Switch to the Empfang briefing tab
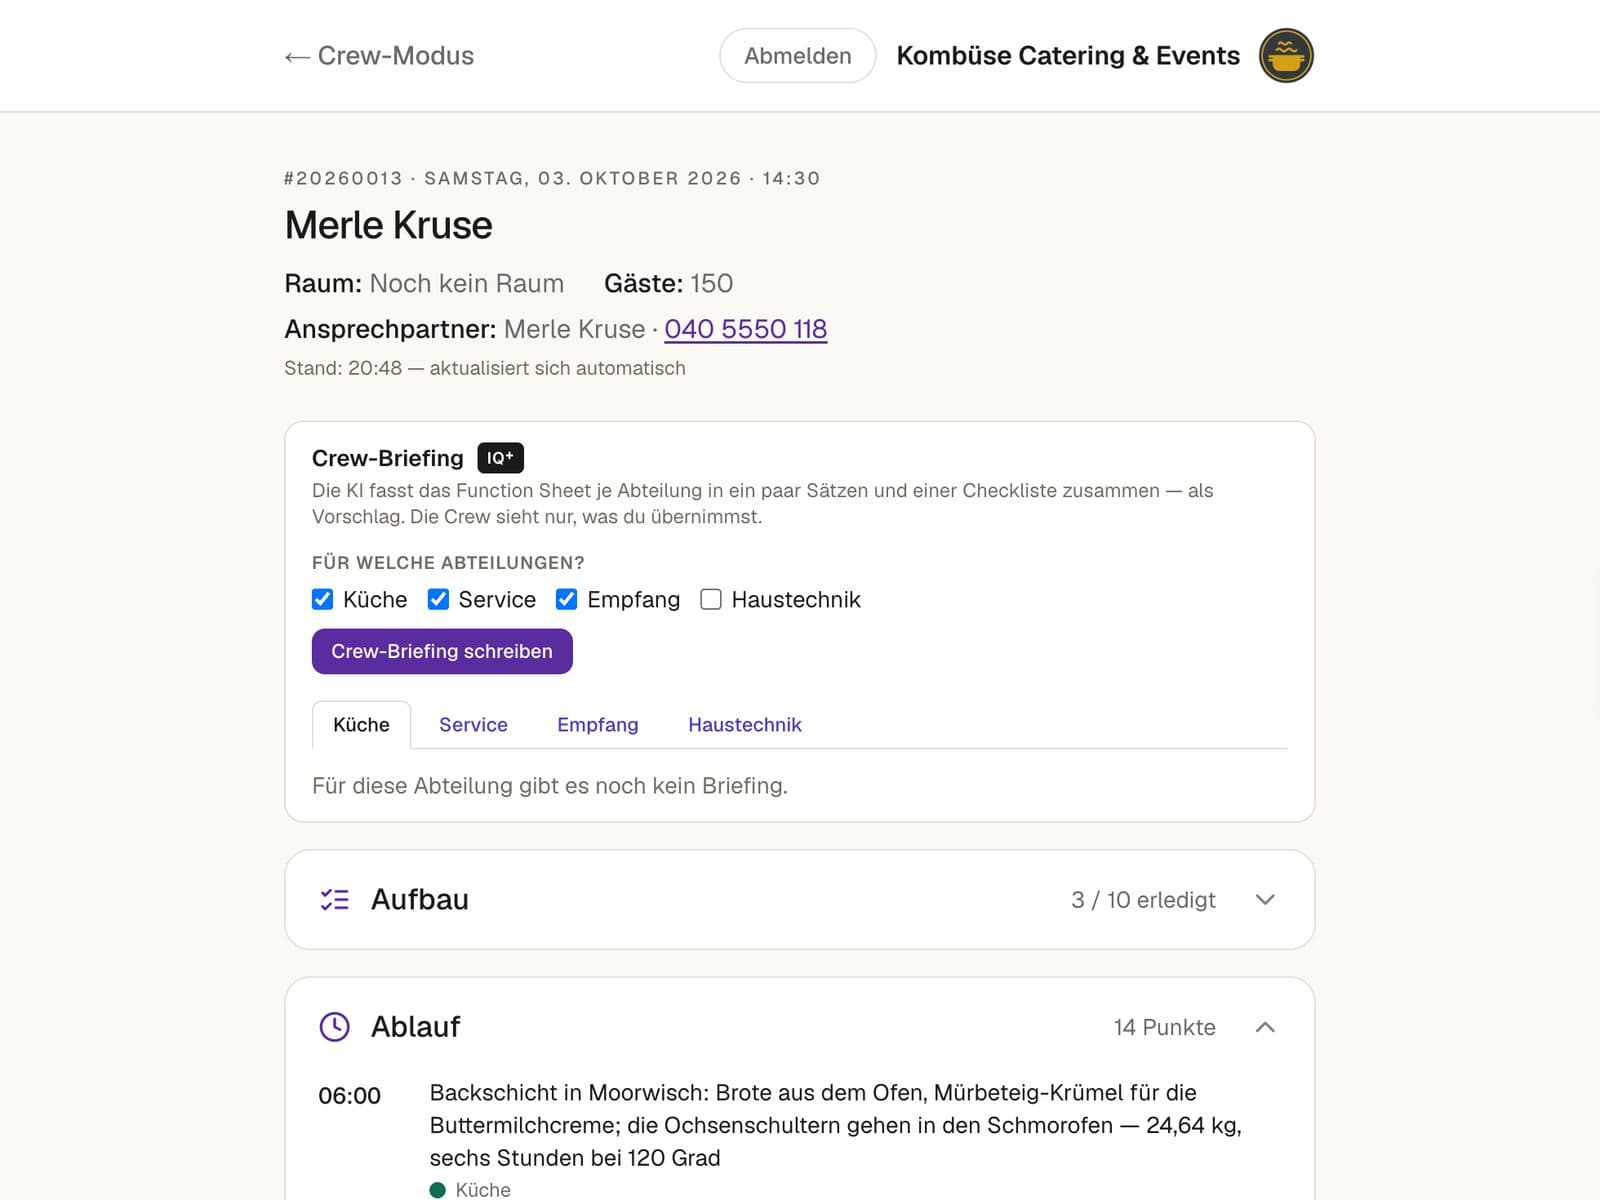1600x1200 pixels. 598,725
